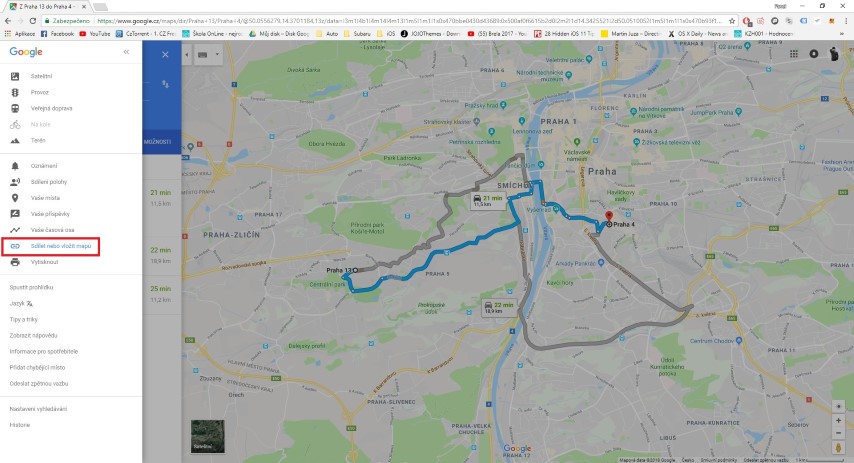The height and width of the screenshot is (463, 854).
Task: Select the 22 min route option
Action: (x=161, y=255)
